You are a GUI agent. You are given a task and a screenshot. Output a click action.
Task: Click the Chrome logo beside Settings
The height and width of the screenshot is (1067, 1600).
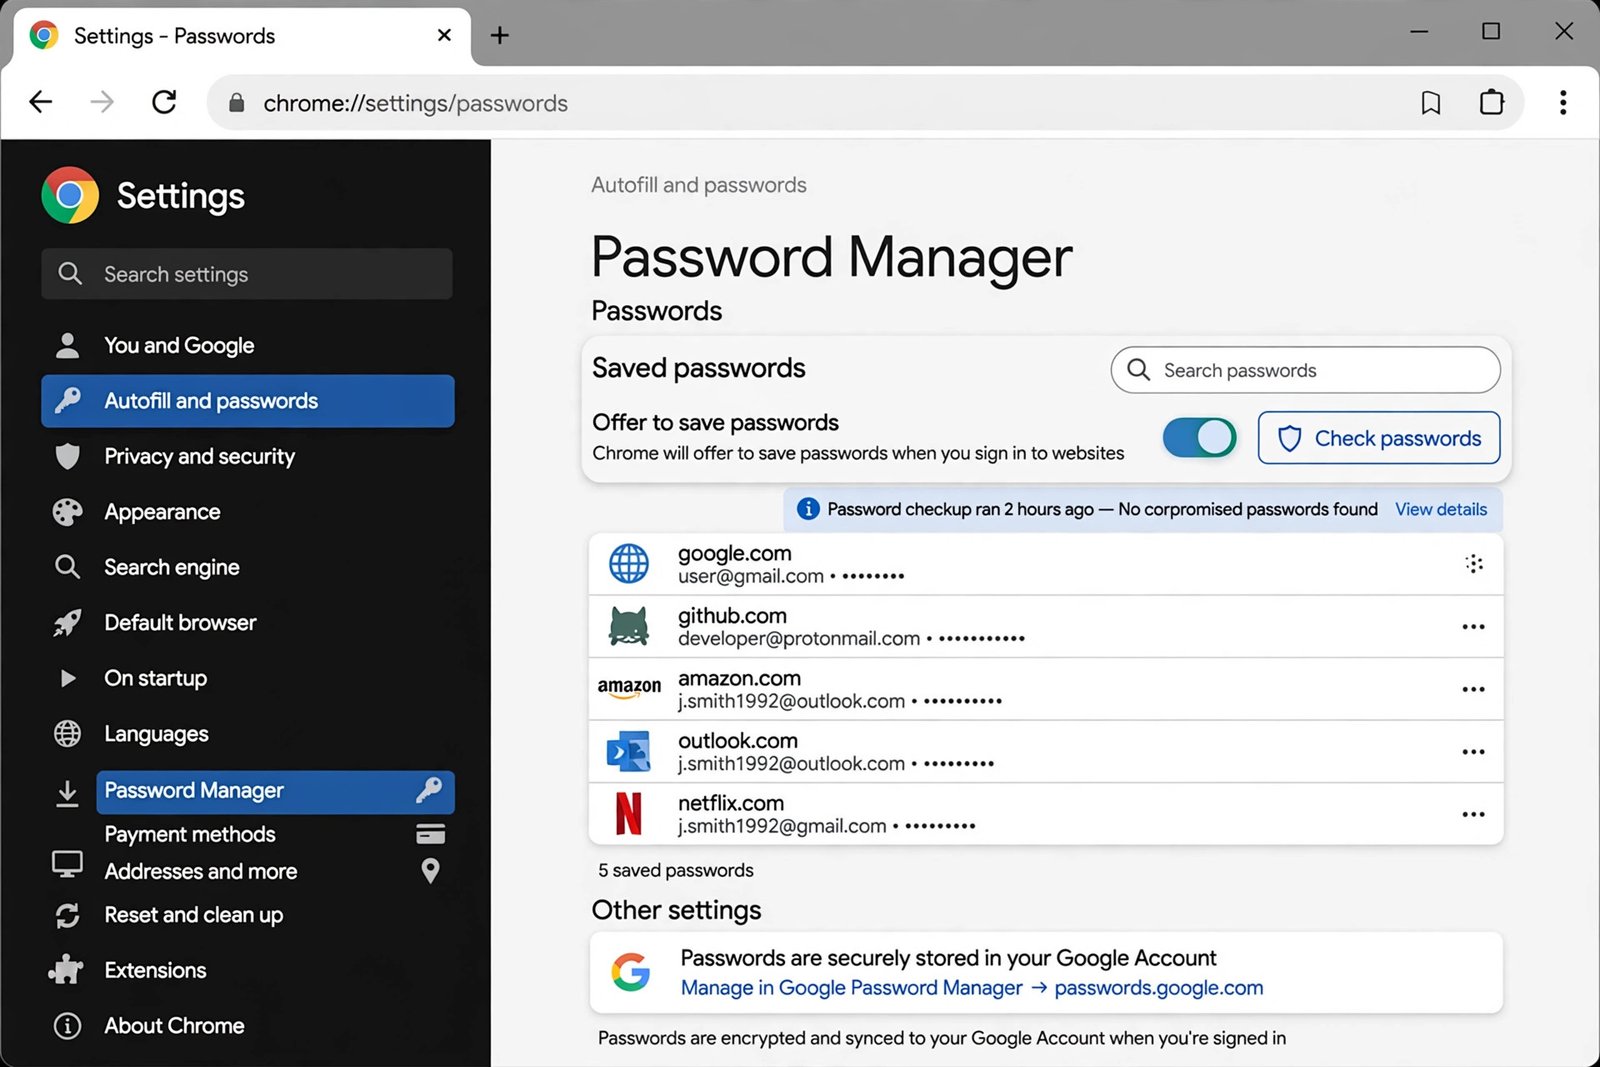pyautogui.click(x=70, y=195)
